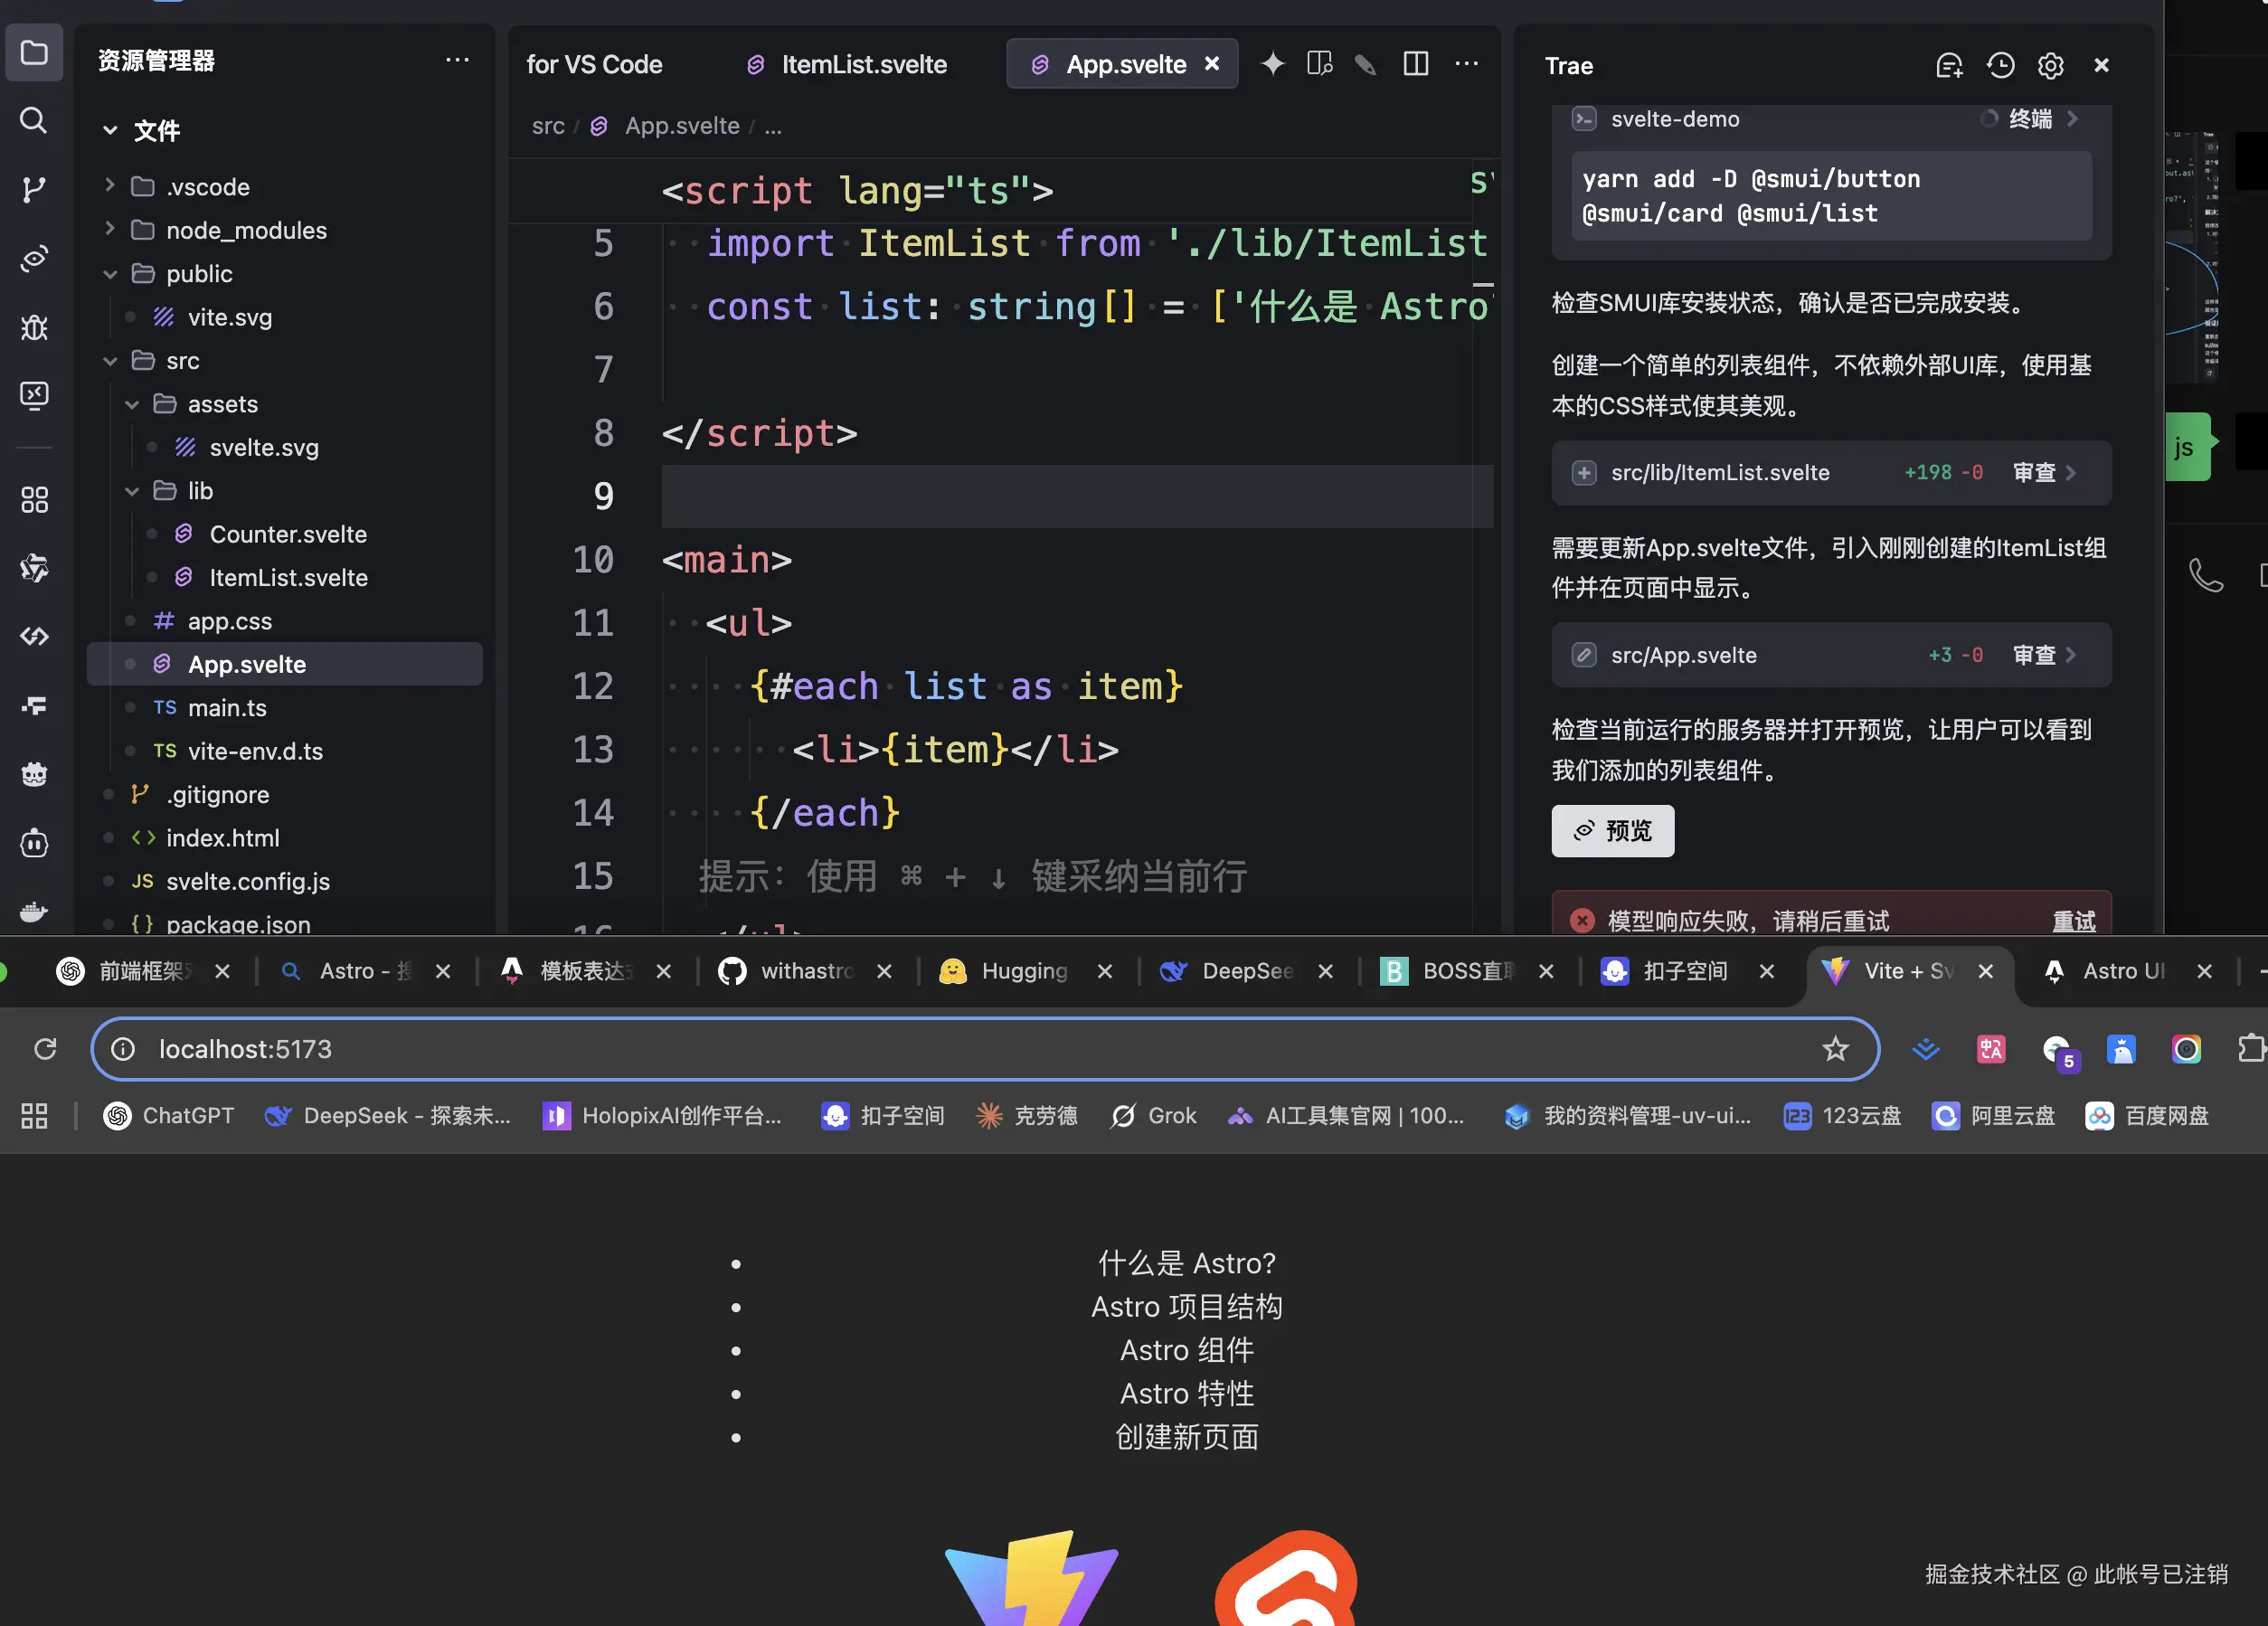This screenshot has width=2268, height=1626.
Task: Click the split editor icon
Action: click(1415, 64)
